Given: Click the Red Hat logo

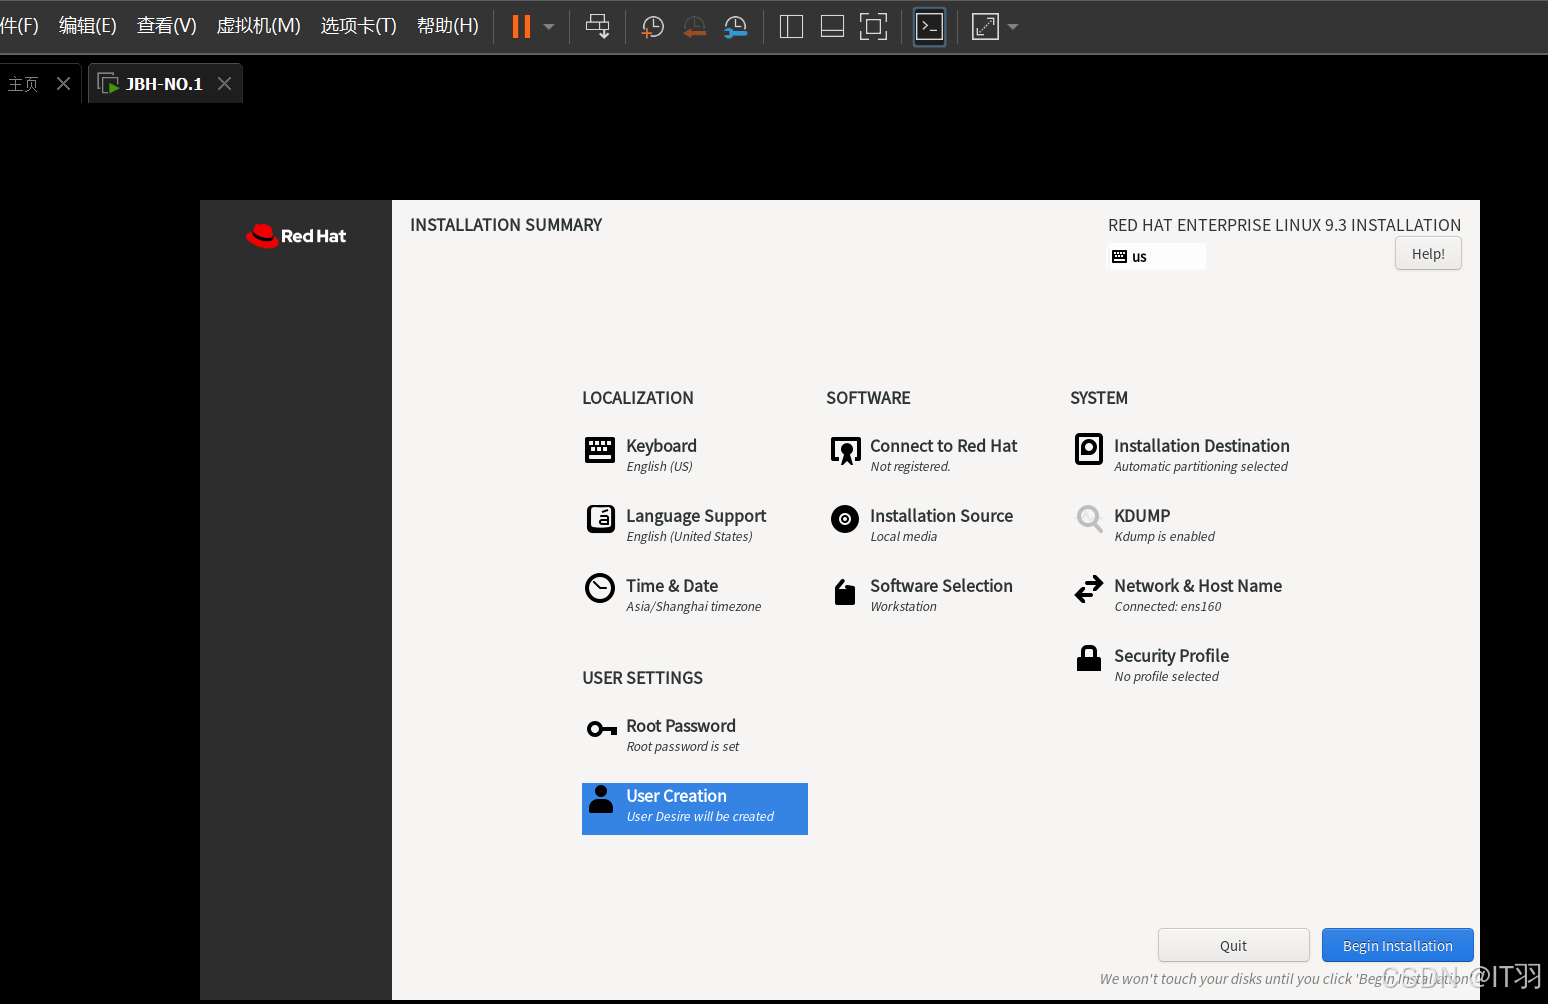Looking at the screenshot, I should [x=296, y=235].
